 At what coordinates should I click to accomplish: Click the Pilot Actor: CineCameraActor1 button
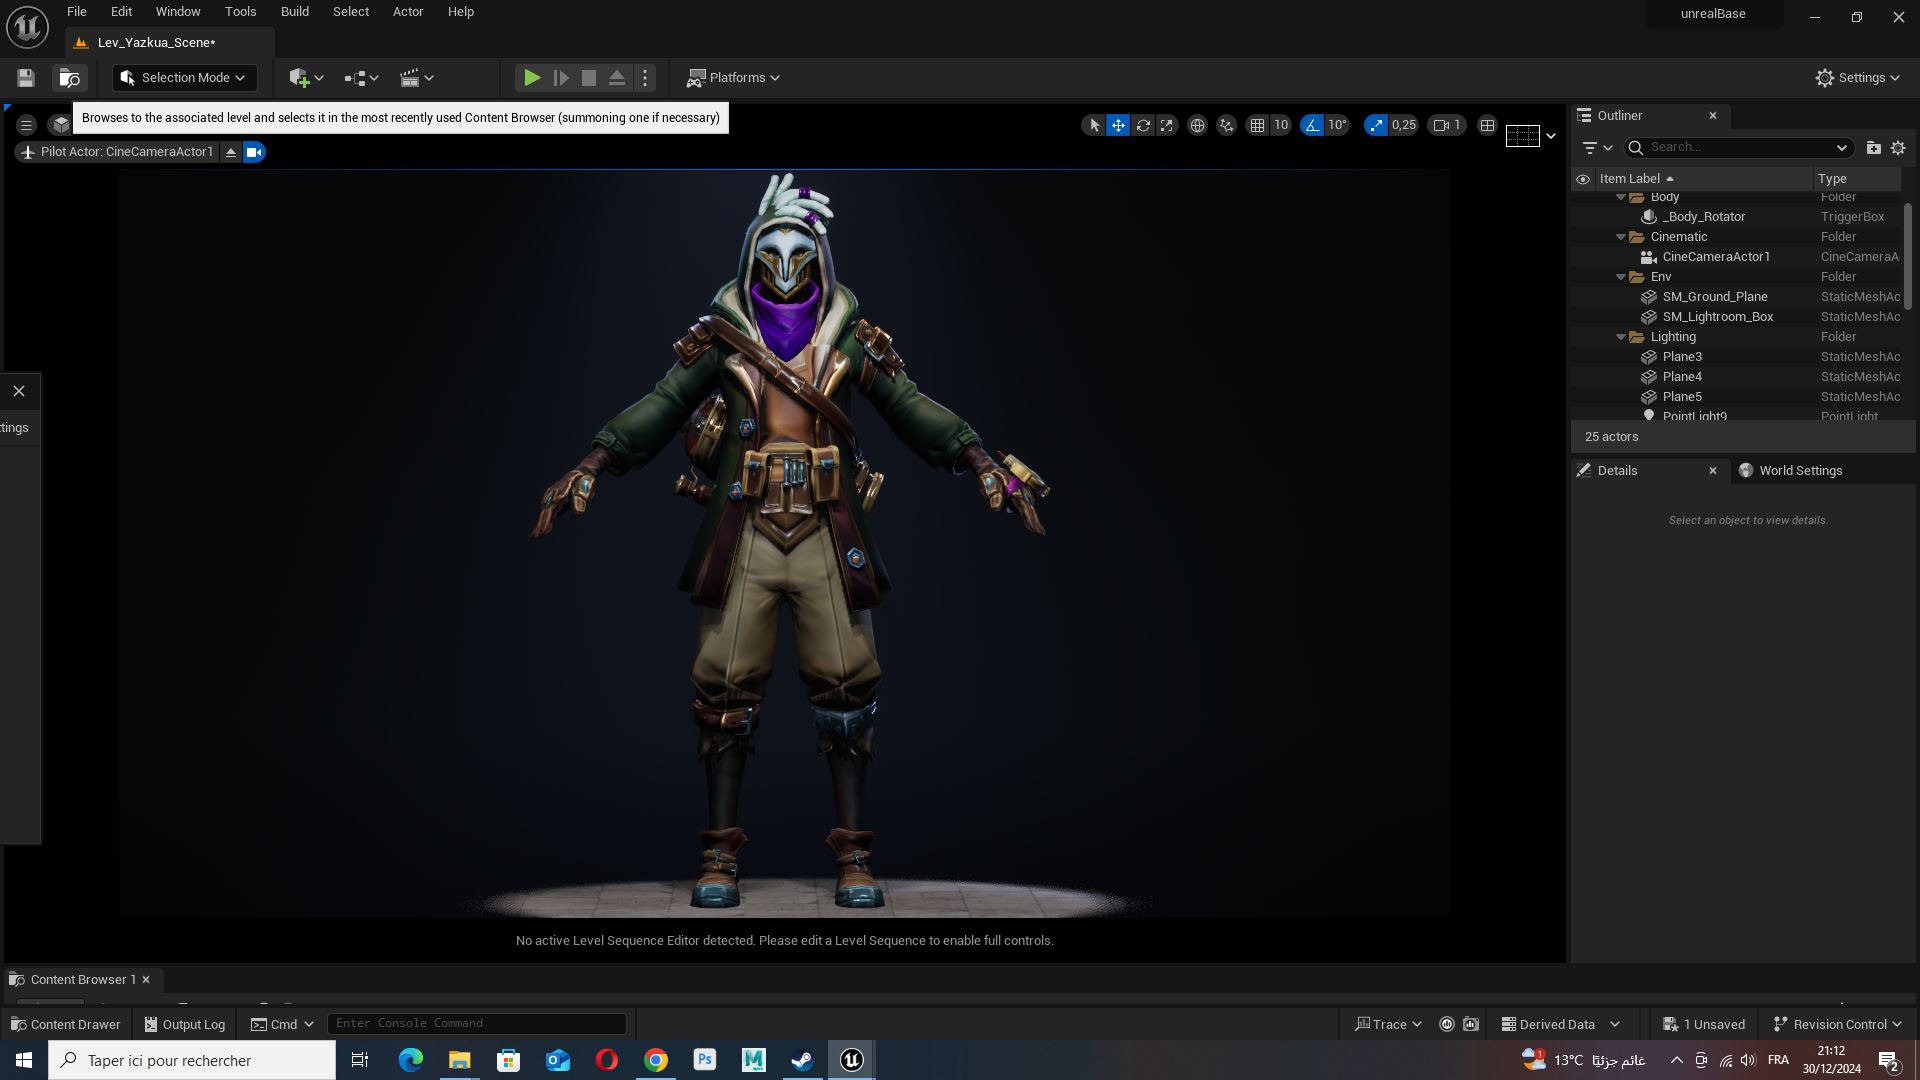tap(117, 152)
